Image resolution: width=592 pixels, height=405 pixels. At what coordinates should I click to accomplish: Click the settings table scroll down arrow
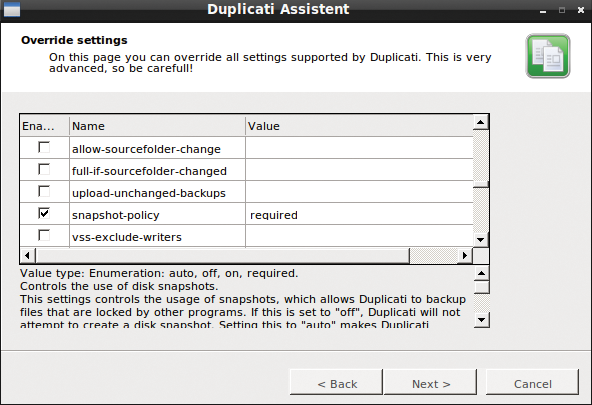[481, 240]
